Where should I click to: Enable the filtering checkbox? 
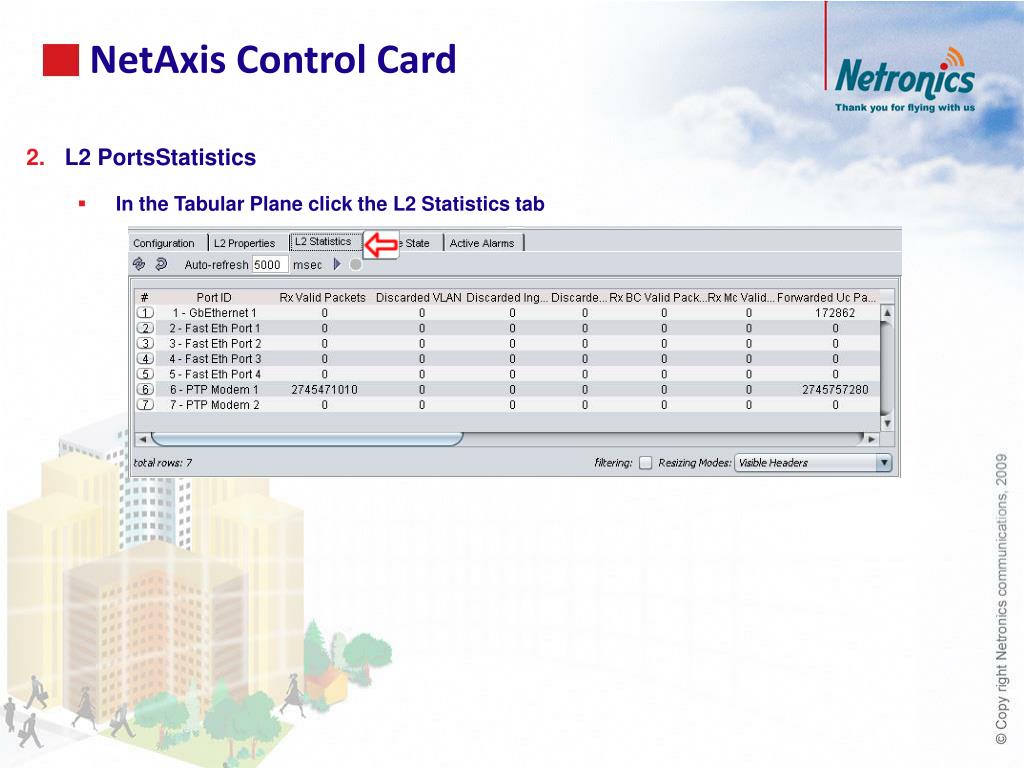click(645, 463)
